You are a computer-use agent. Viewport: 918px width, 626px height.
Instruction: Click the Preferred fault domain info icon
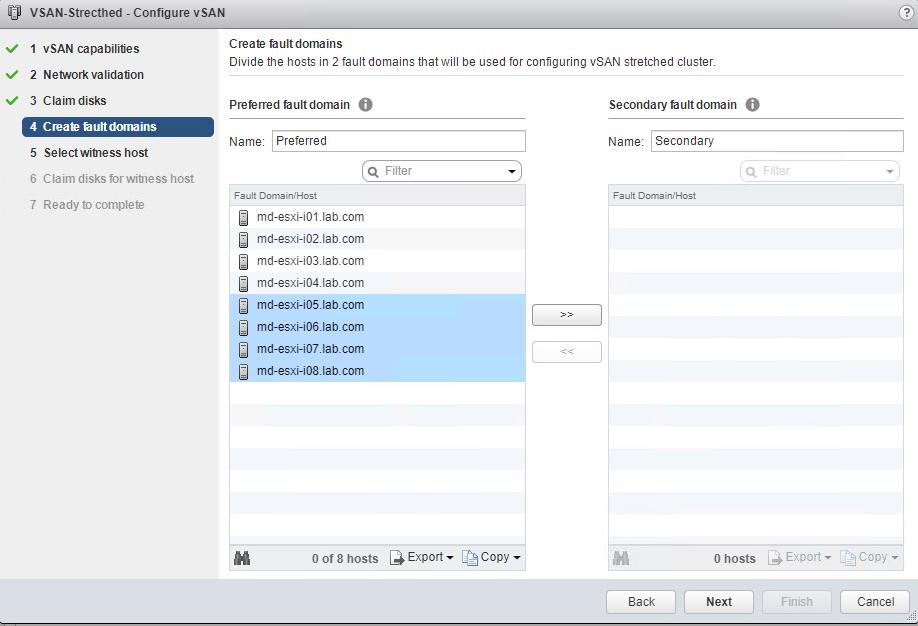(x=365, y=105)
